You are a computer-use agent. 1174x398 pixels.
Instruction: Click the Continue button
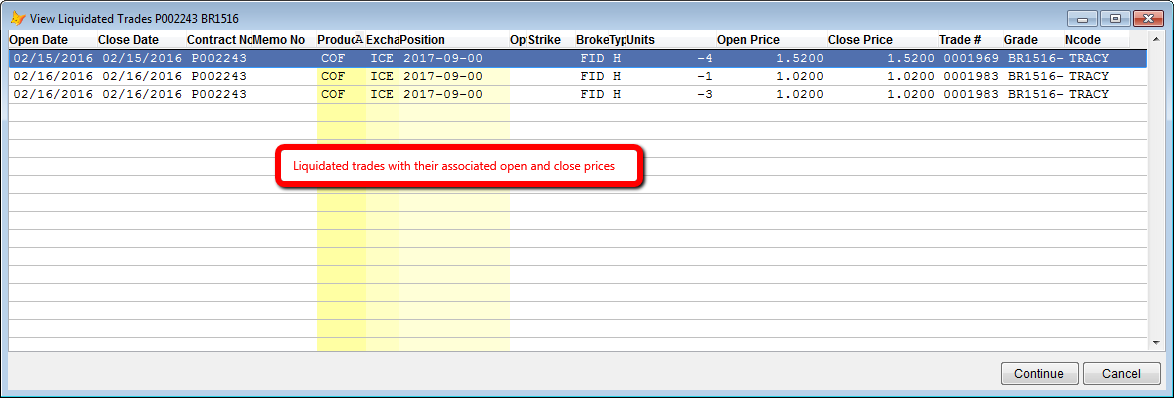(x=1039, y=373)
